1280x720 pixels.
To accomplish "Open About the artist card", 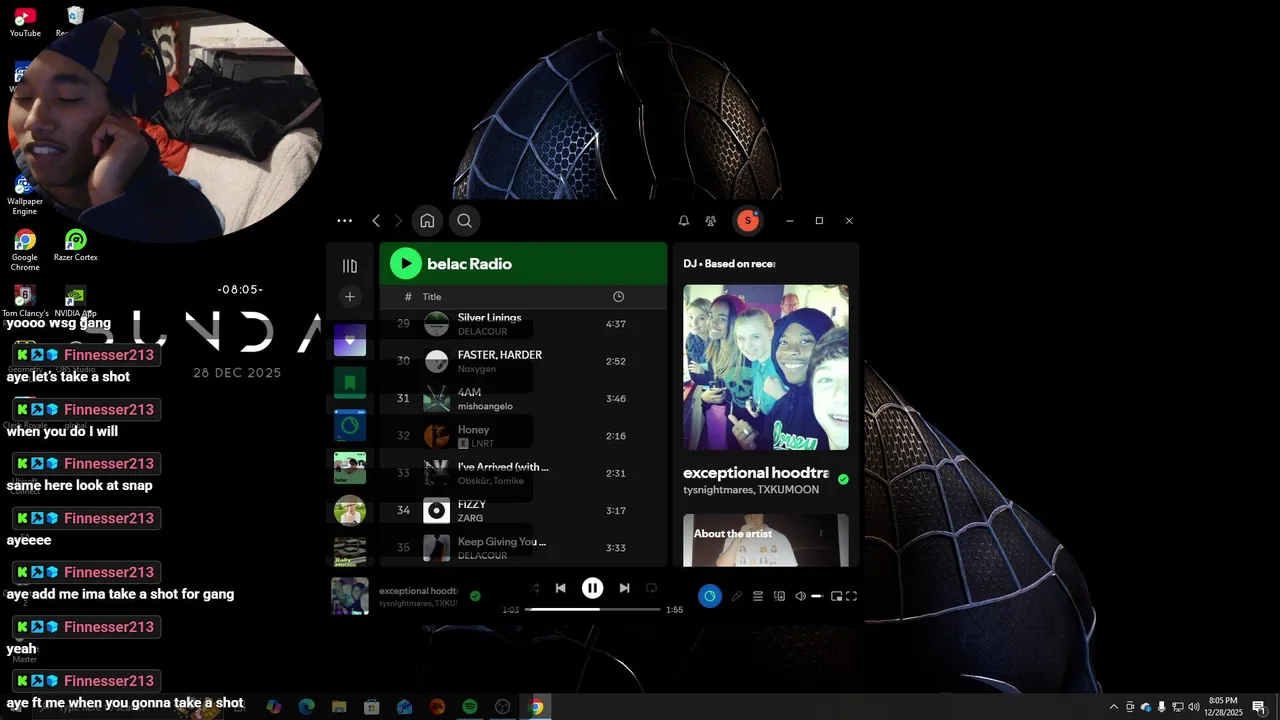I will (x=766, y=540).
